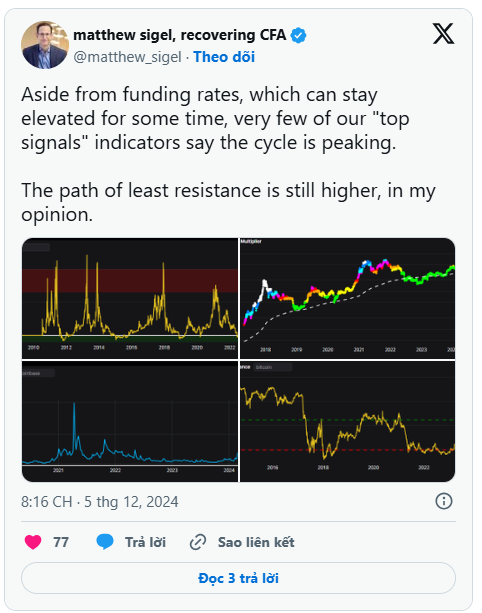Click the Trả lời reply label
The image size is (482, 613).
click(x=145, y=543)
